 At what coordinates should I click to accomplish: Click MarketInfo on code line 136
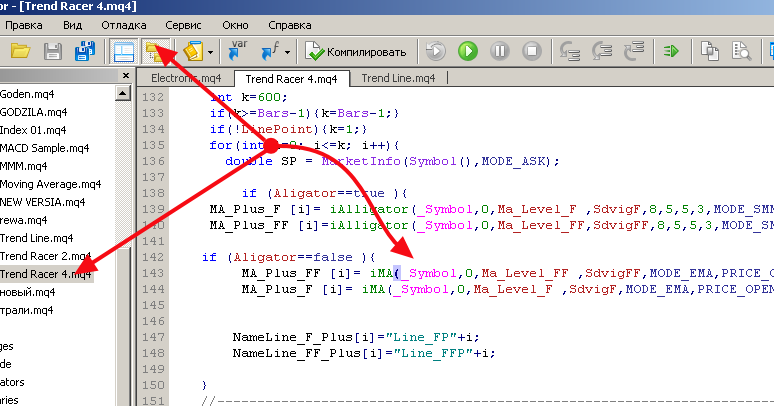coord(361,161)
